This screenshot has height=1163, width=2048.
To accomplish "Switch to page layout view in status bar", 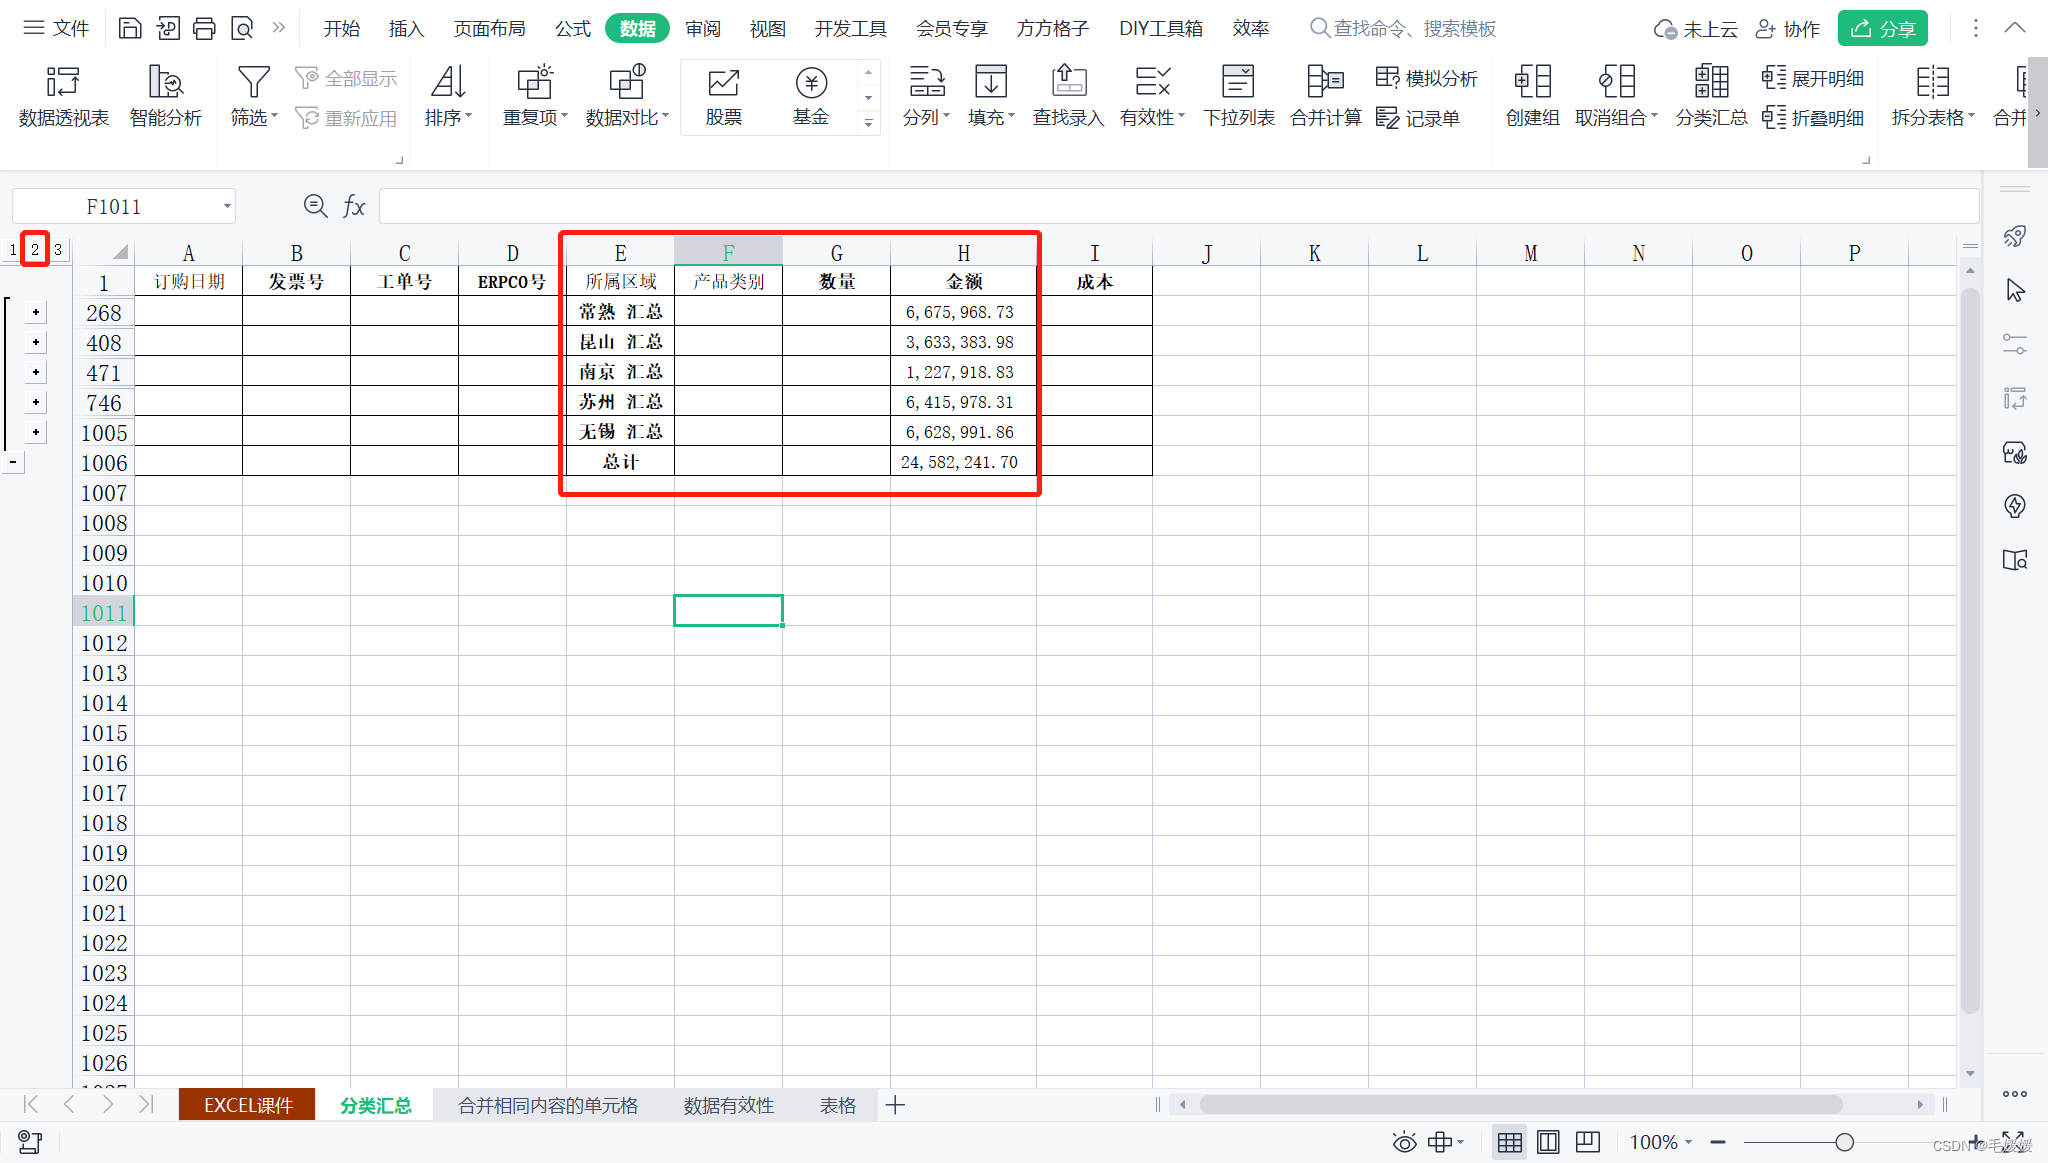I will click(x=1548, y=1142).
